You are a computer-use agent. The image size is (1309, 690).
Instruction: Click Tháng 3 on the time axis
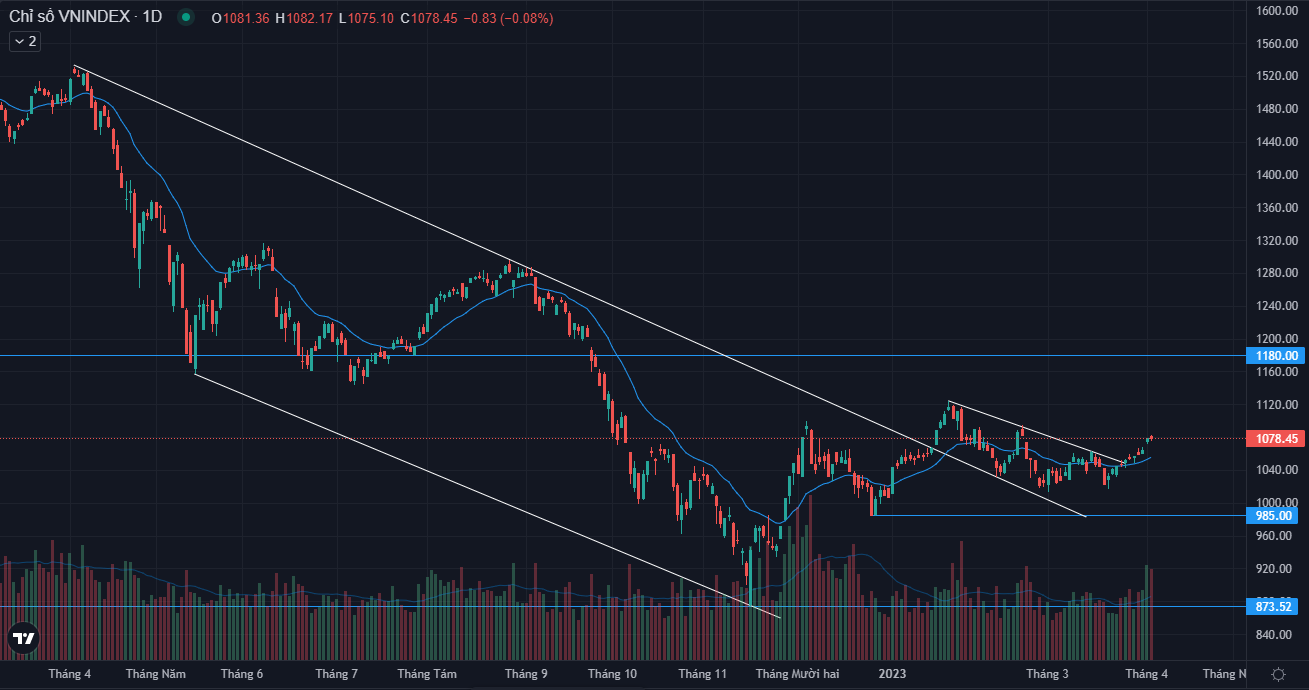click(x=1047, y=674)
